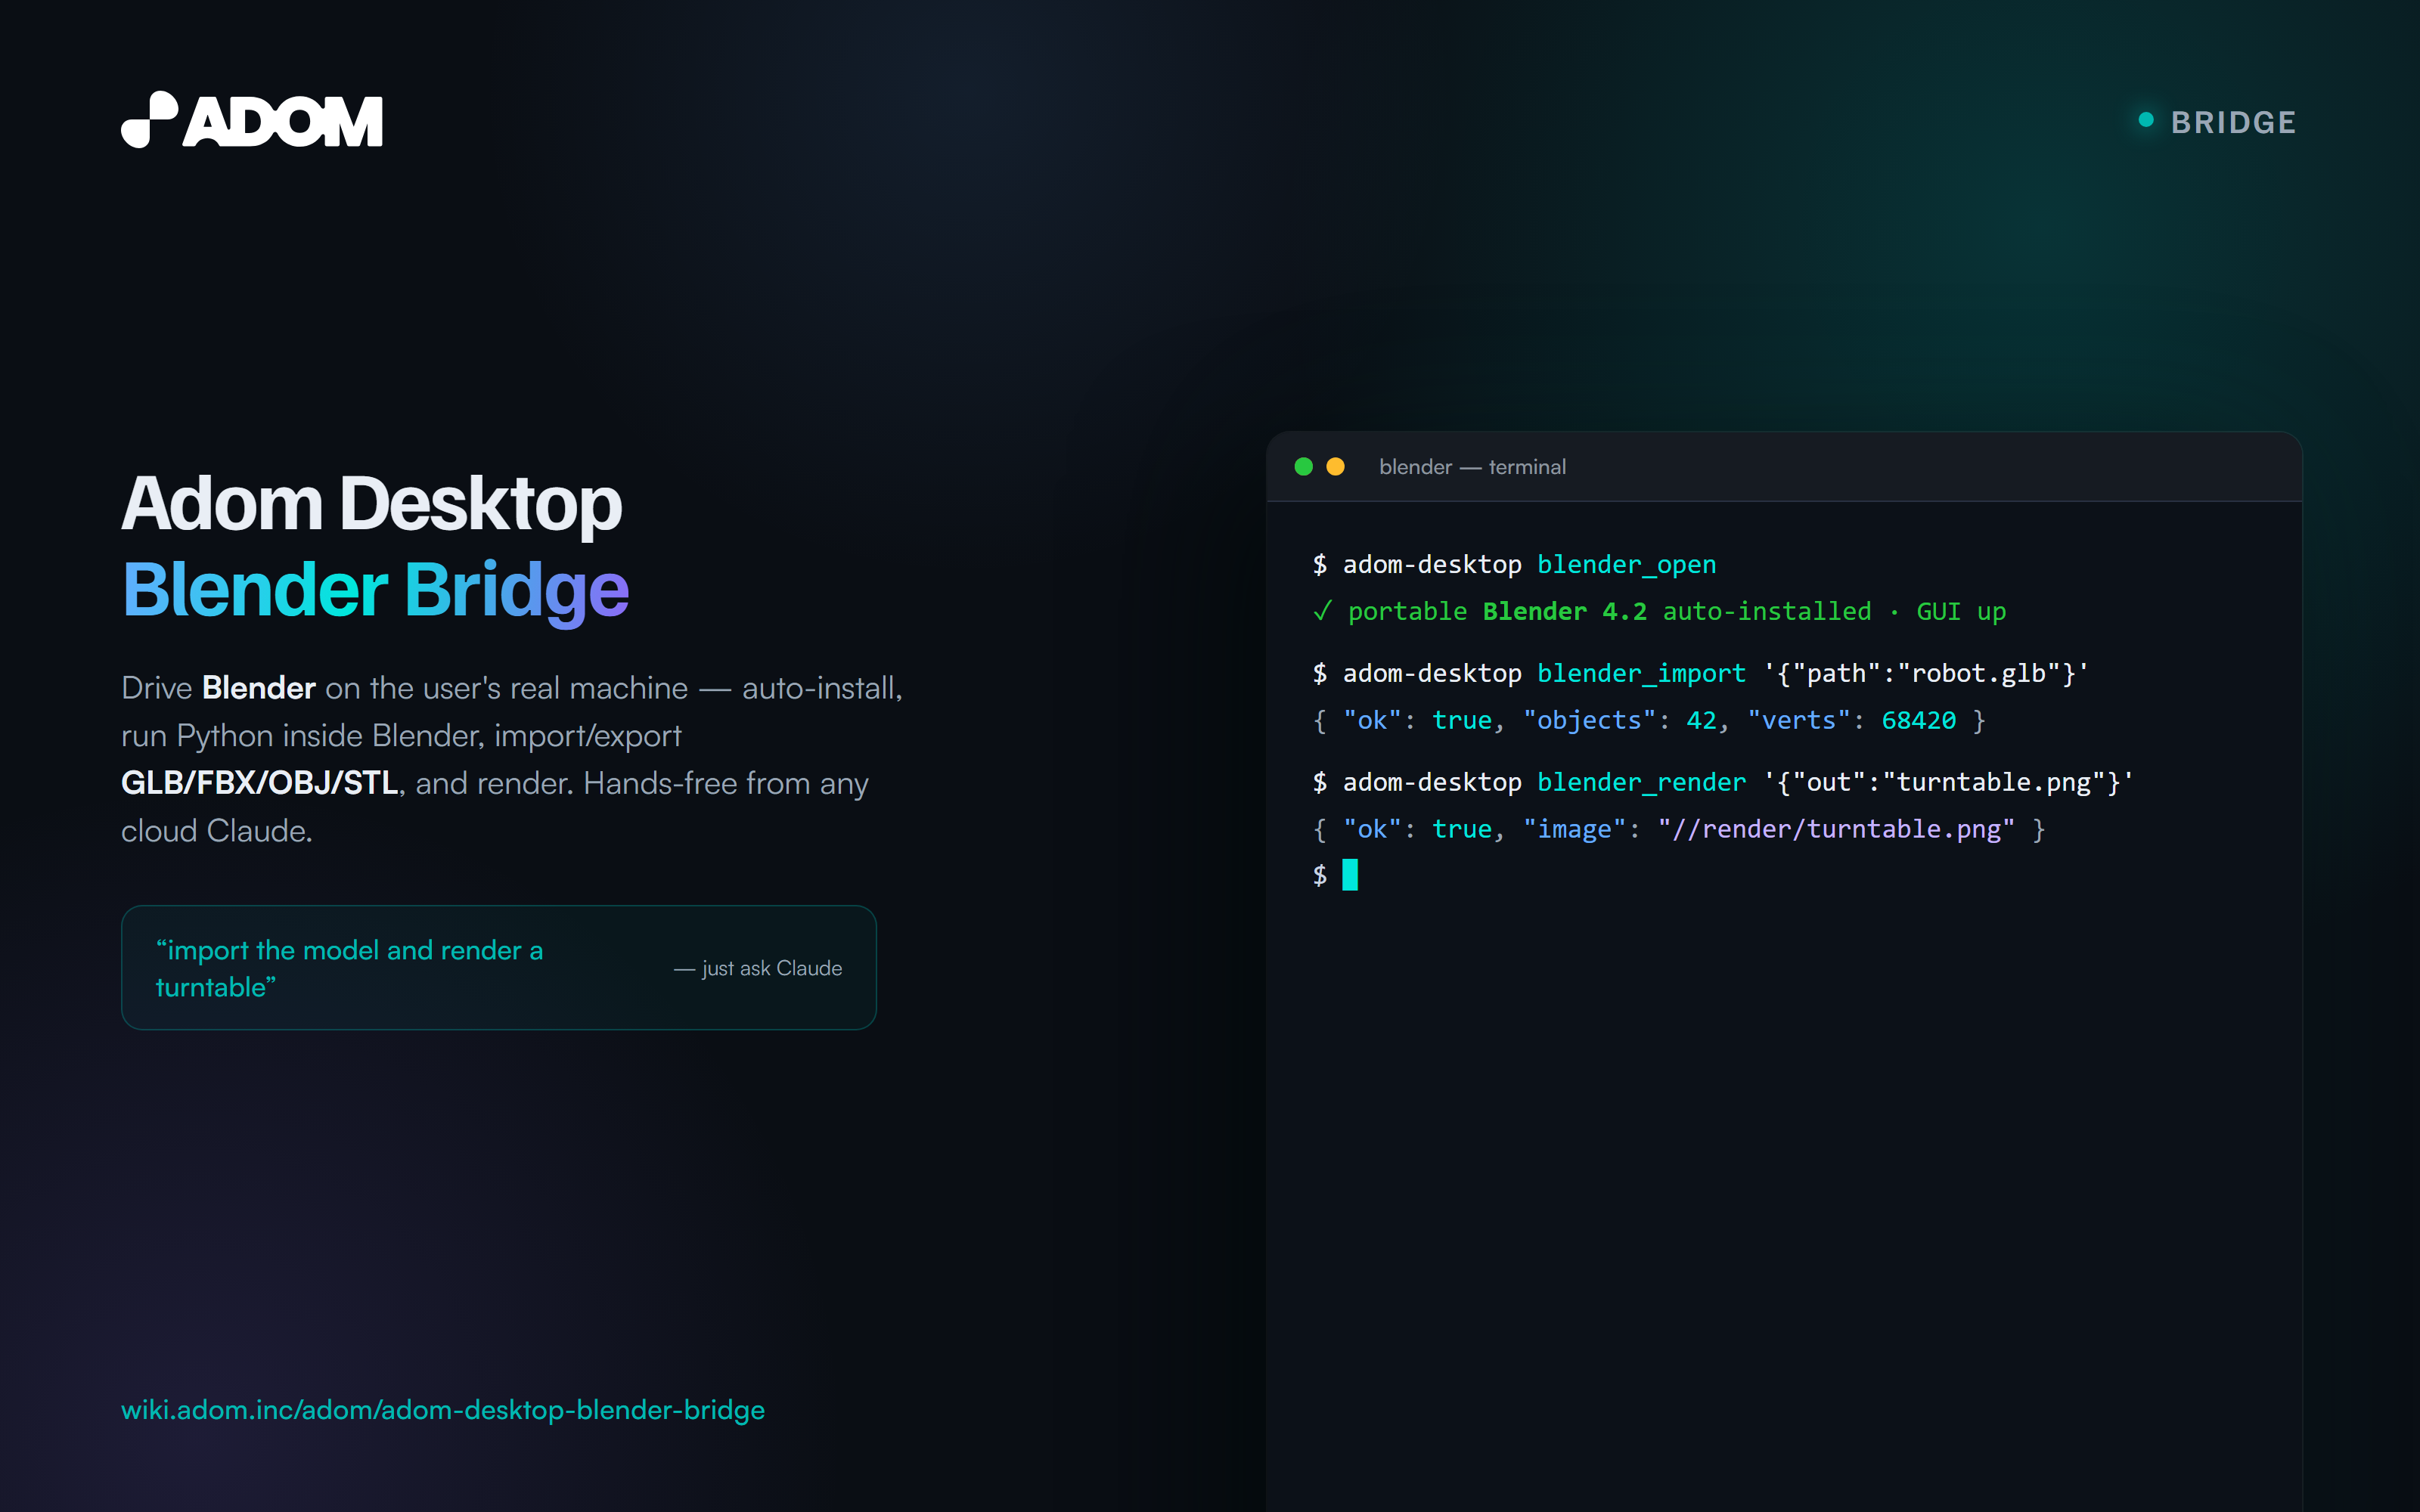Click the ADOM logo
The width and height of the screenshot is (2420, 1512).
252,120
